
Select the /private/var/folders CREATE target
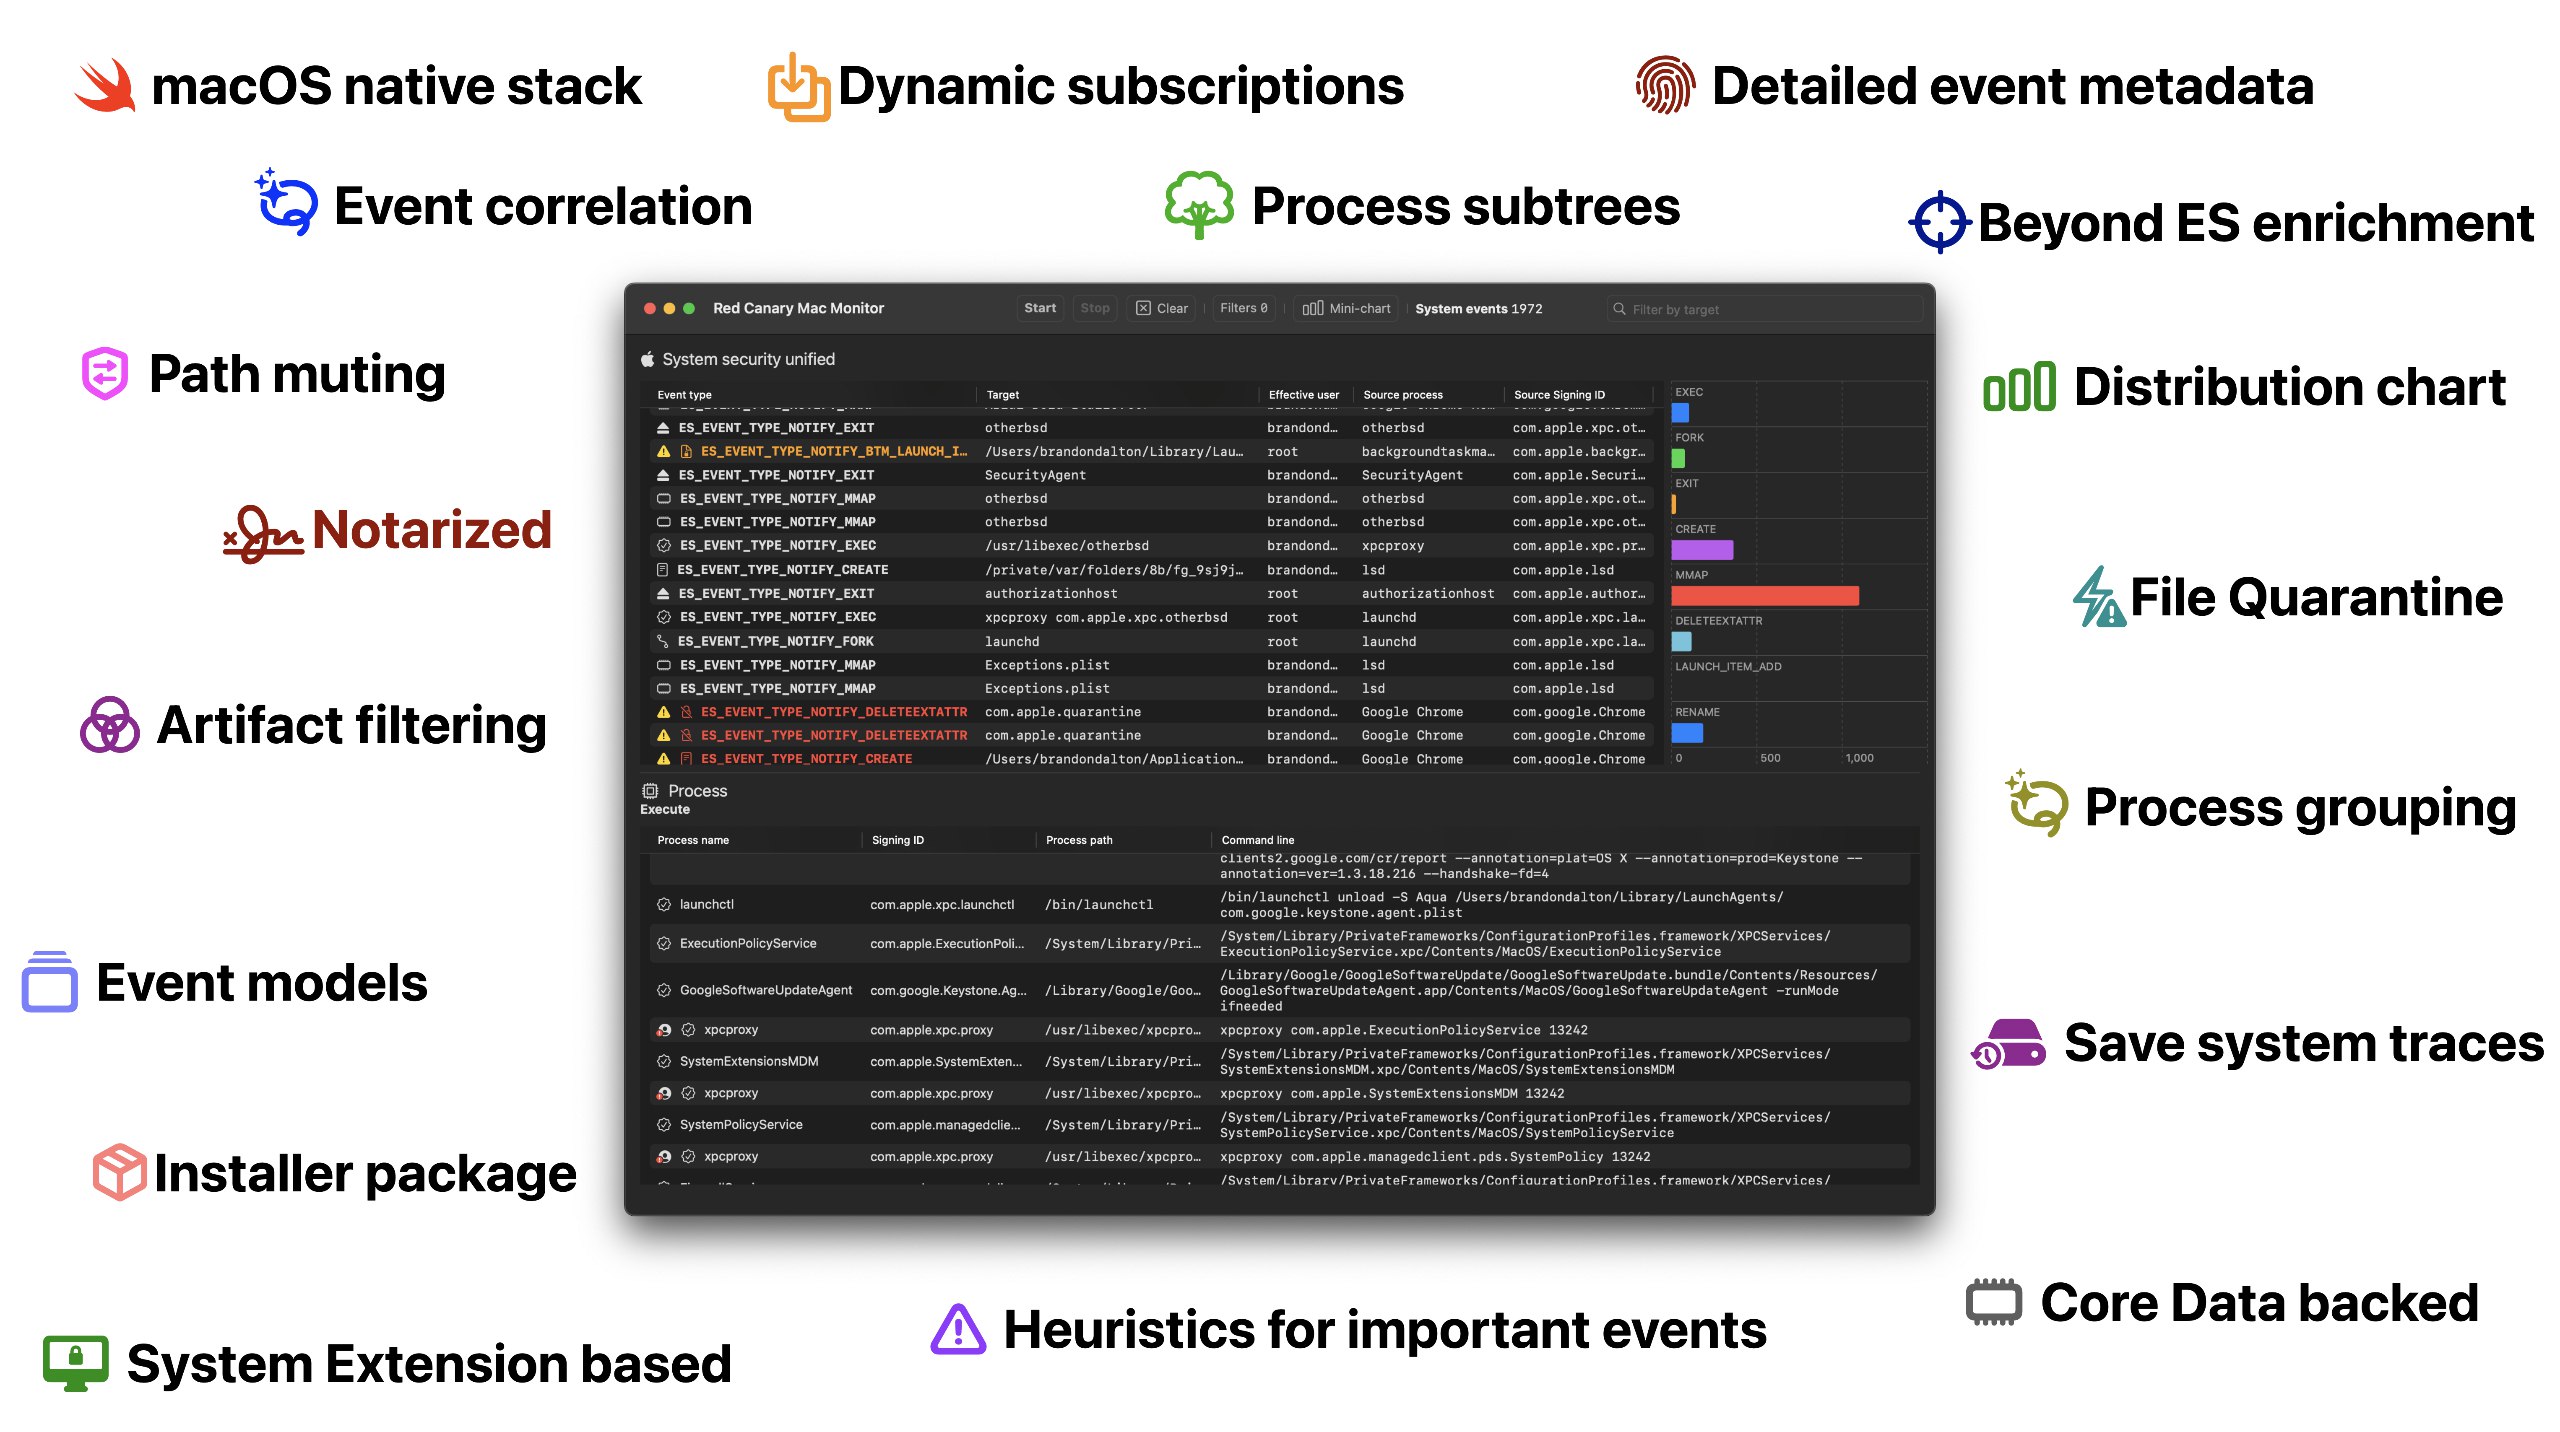coord(1114,570)
